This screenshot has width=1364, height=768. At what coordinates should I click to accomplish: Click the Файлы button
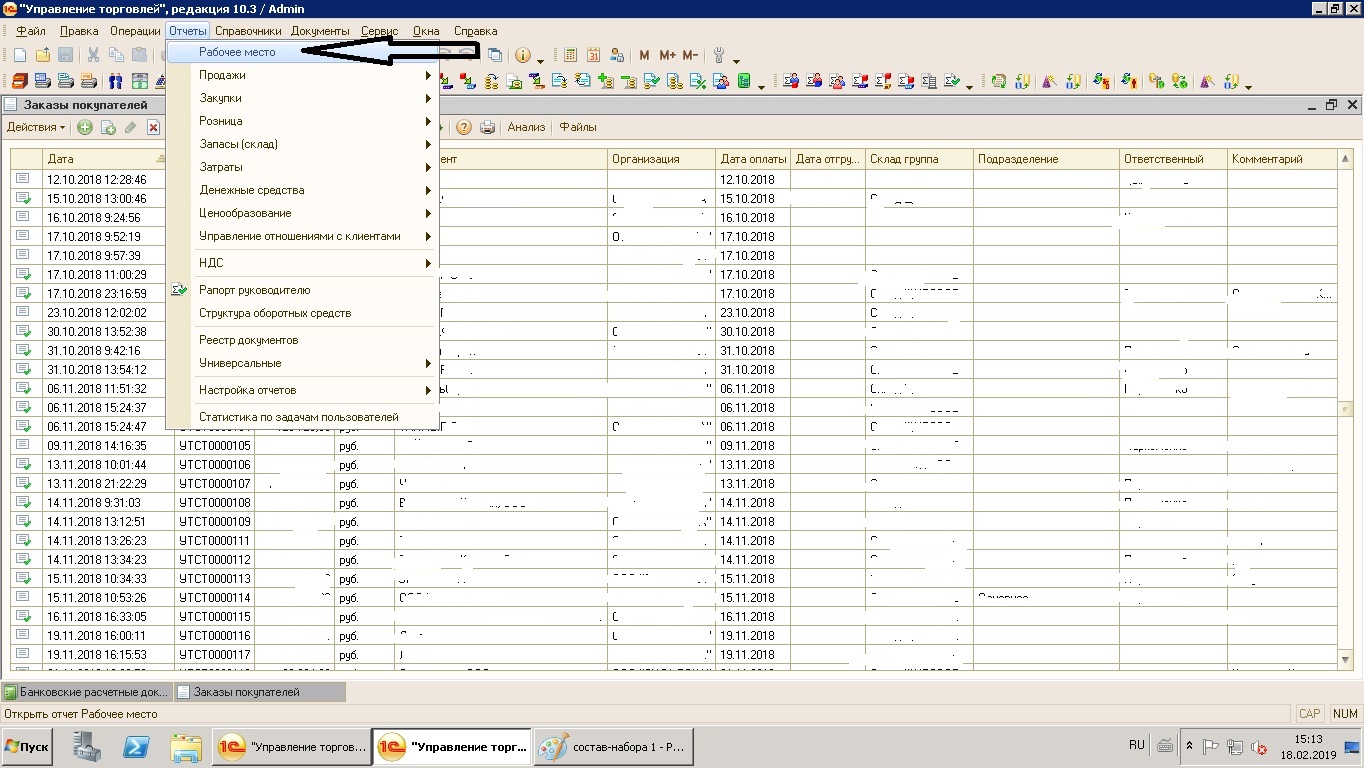[x=578, y=127]
